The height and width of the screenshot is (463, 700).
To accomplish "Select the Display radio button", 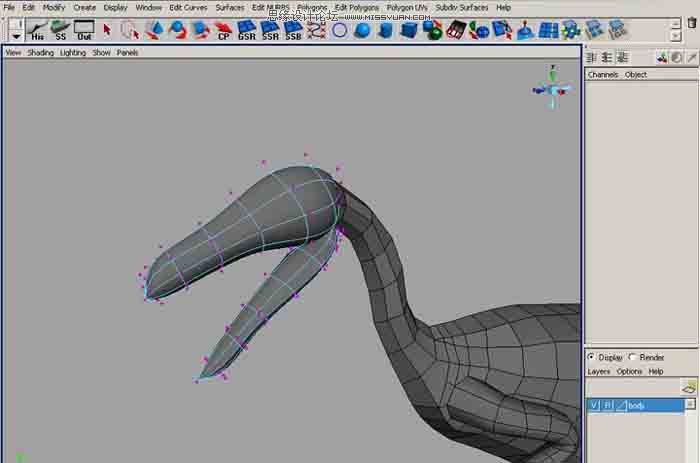I will [592, 357].
